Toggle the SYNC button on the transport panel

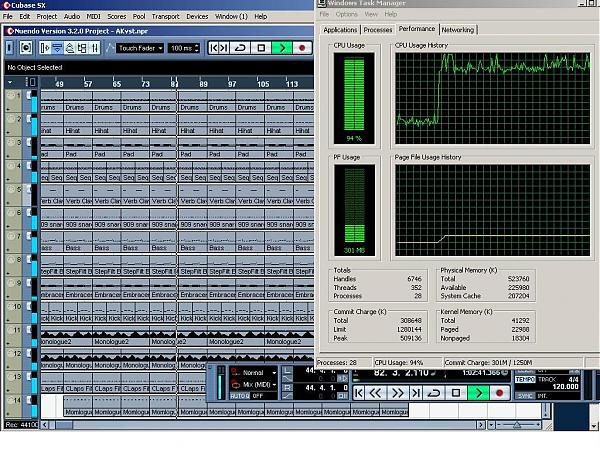[x=525, y=394]
